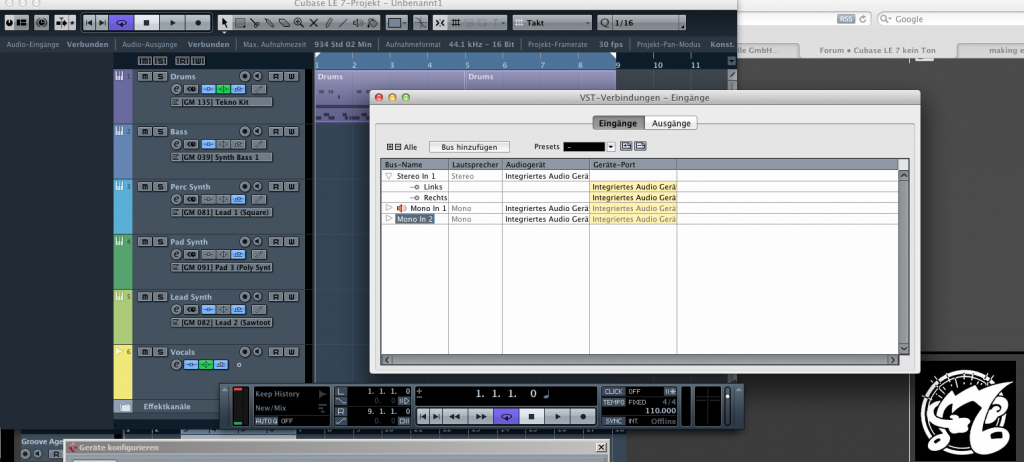Select the Mute X tool
Screen dimensions: 1024x462
[x=313, y=23]
